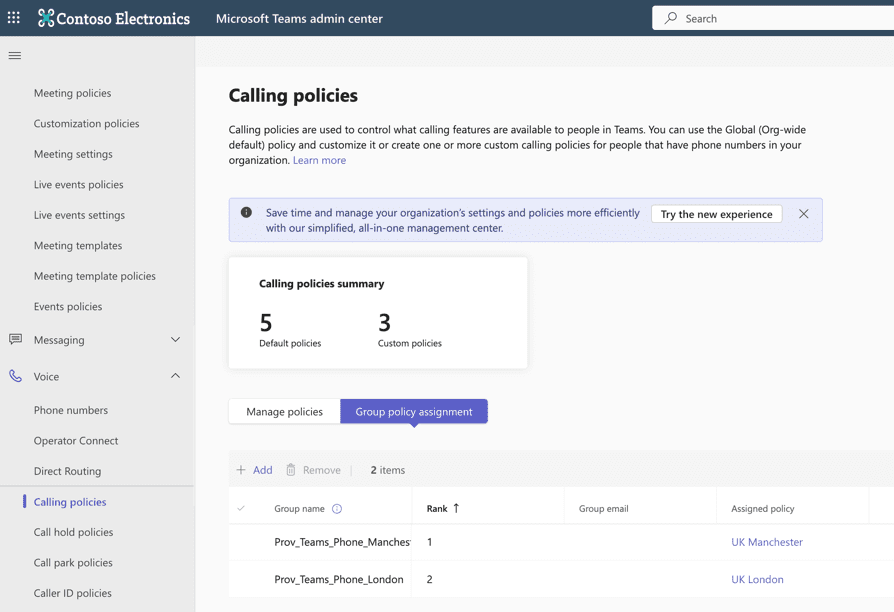Click the hamburger menu to collapse navigation
The width and height of the screenshot is (894, 612).
point(14,56)
